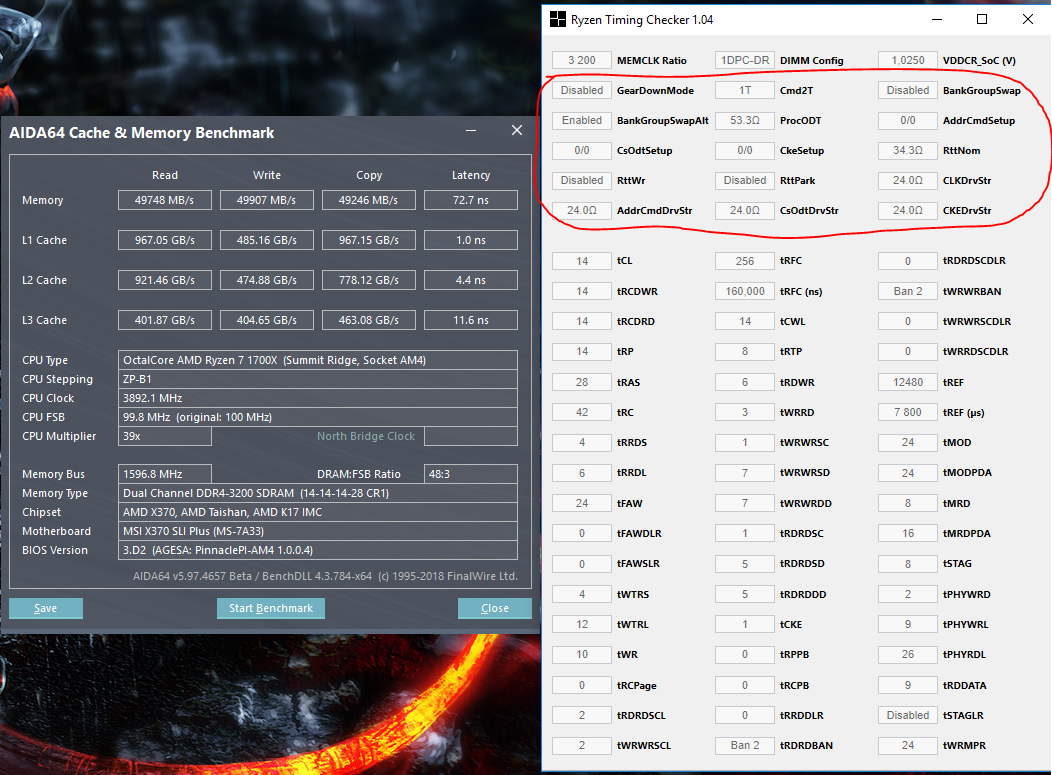Screen dimensions: 1052x775
Task: Click the Memory Type DDR4-3200 field
Action: pos(318,493)
